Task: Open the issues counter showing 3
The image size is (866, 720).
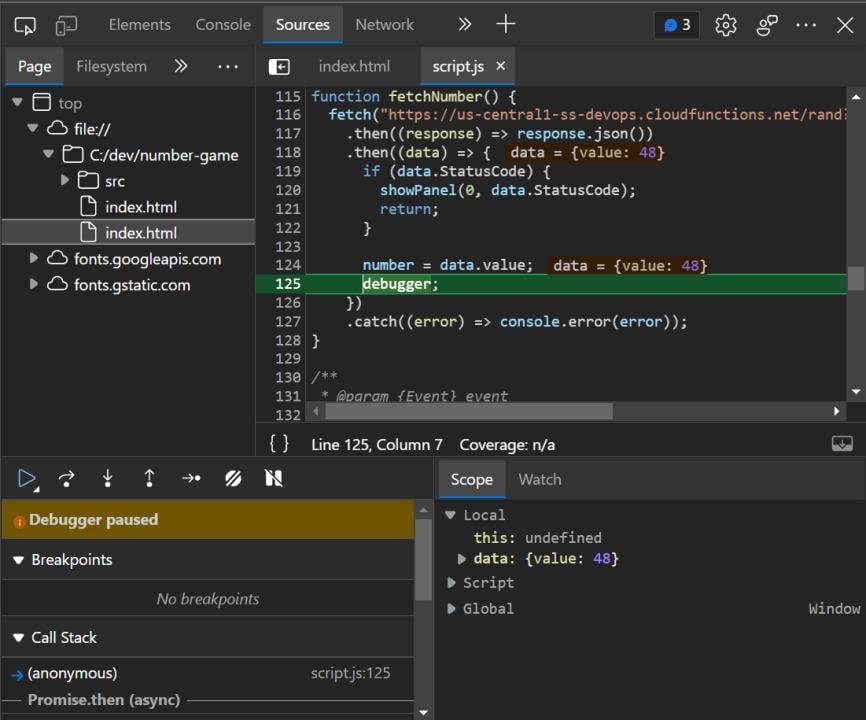Action: pyautogui.click(x=677, y=25)
